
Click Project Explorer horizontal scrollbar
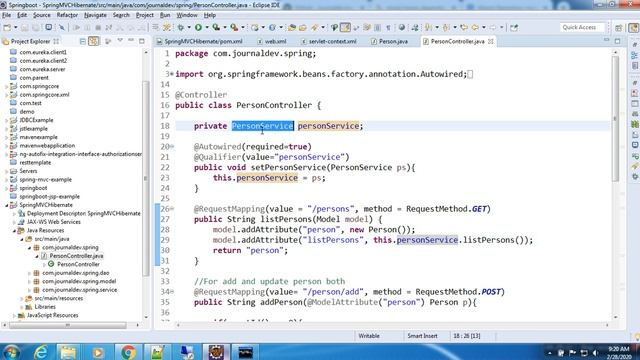pyautogui.click(x=68, y=325)
